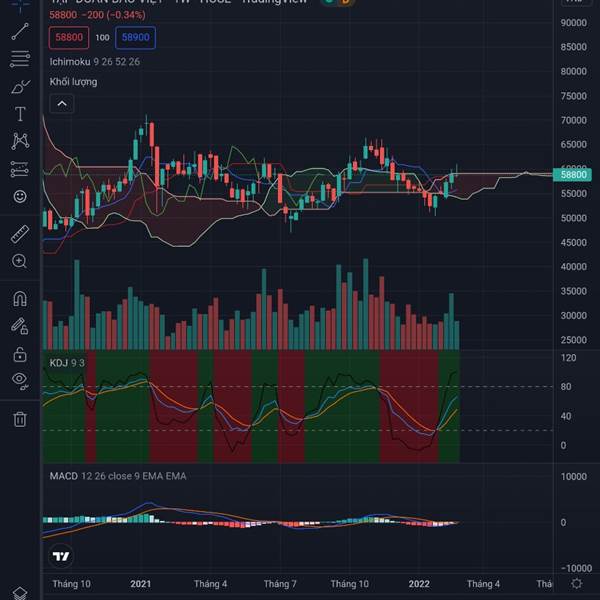Viewport: 600px width, 600px height.
Task: Select the Khối lượng volume indicator label
Action: point(73,82)
